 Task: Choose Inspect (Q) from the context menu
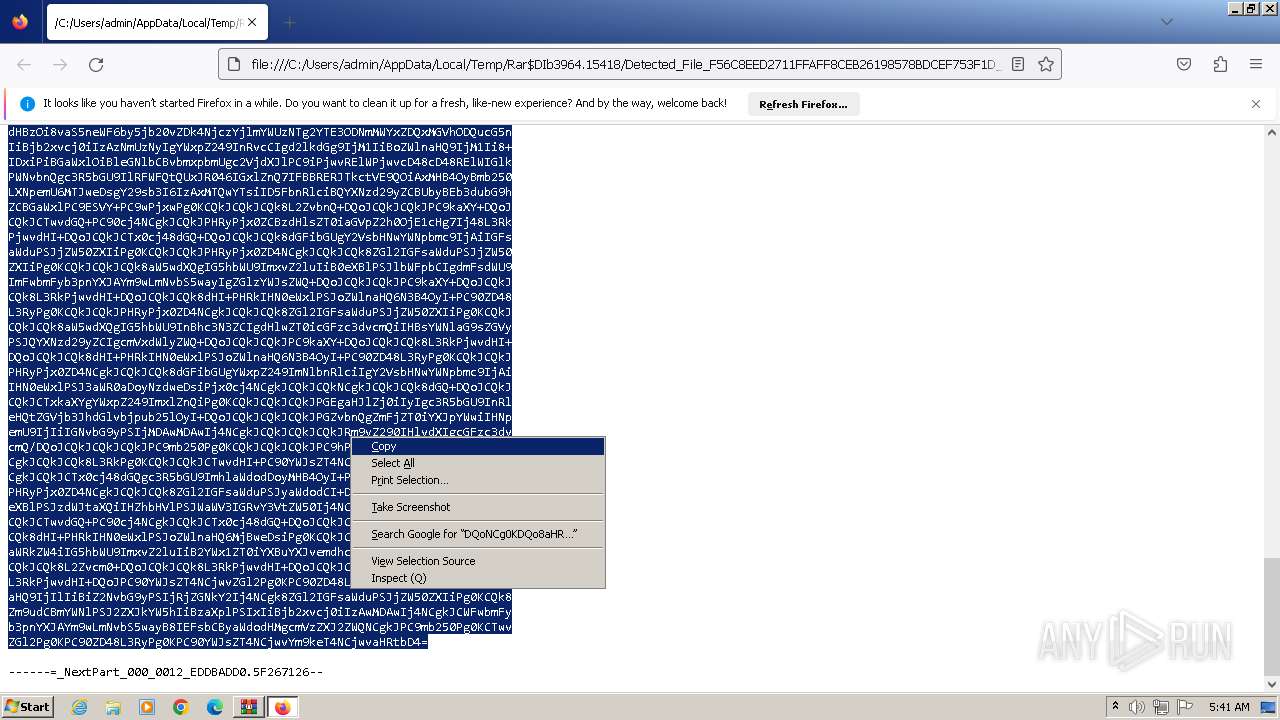pos(478,578)
